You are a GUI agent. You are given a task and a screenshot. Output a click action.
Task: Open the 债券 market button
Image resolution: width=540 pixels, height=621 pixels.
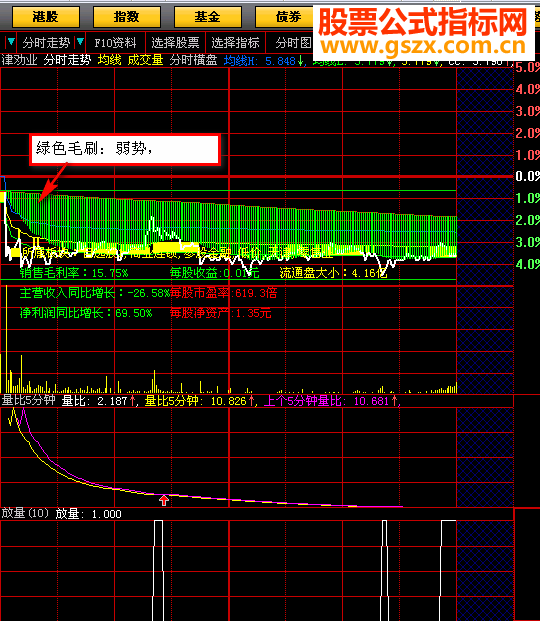click(x=284, y=17)
